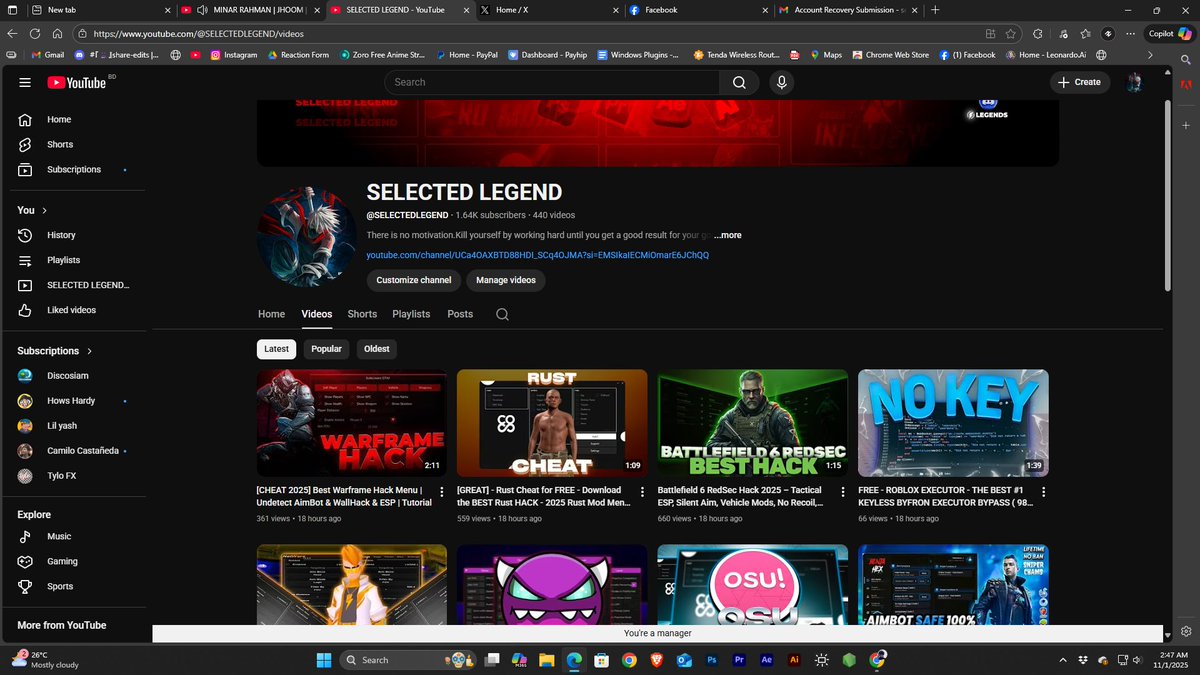The width and height of the screenshot is (1200, 675).
Task: Click the Manage videos button
Action: pos(506,280)
